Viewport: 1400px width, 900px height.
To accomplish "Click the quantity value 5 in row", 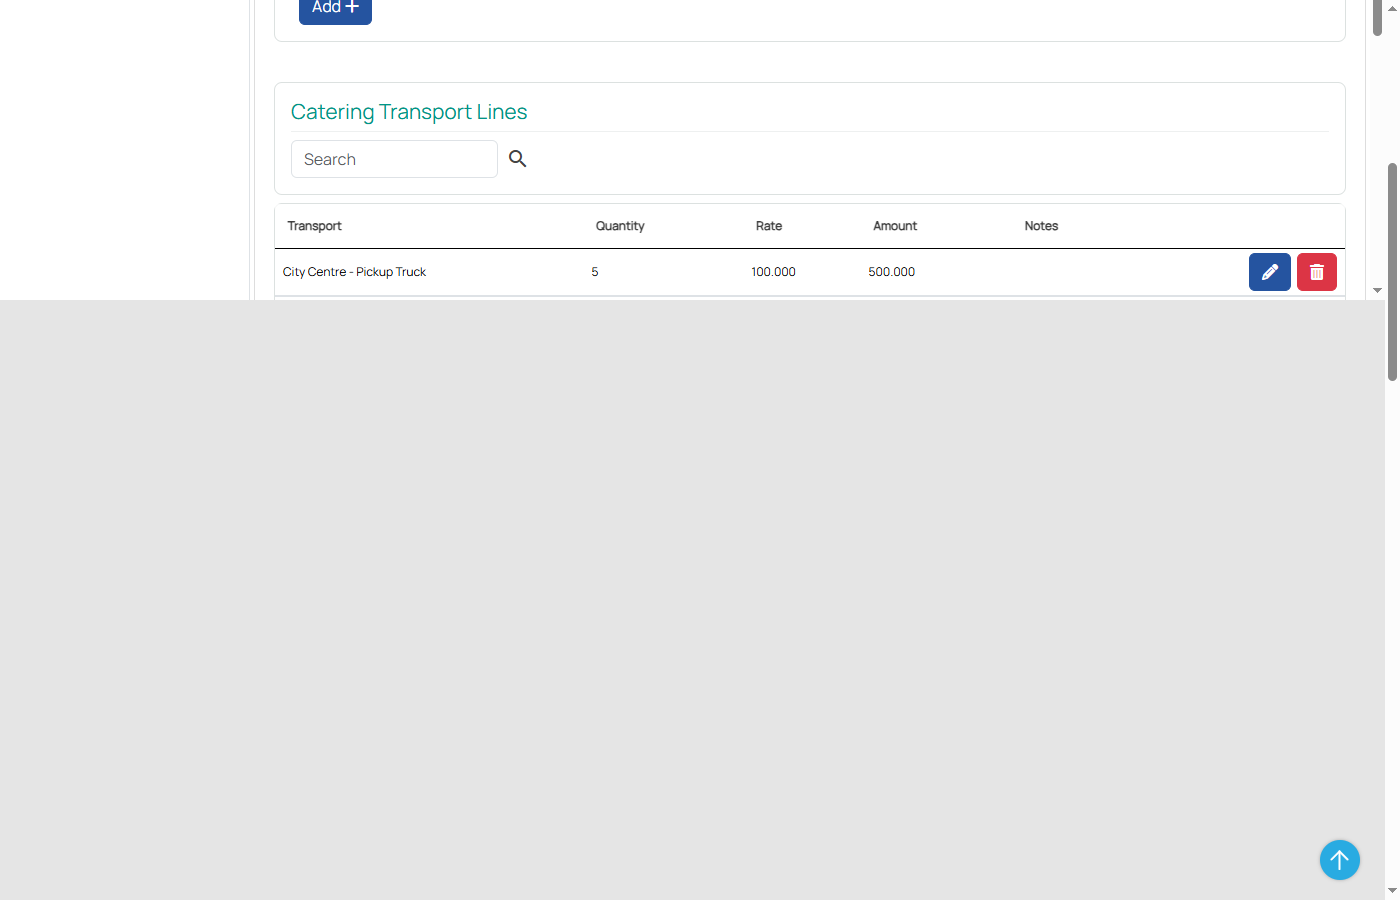I will click(x=595, y=272).
